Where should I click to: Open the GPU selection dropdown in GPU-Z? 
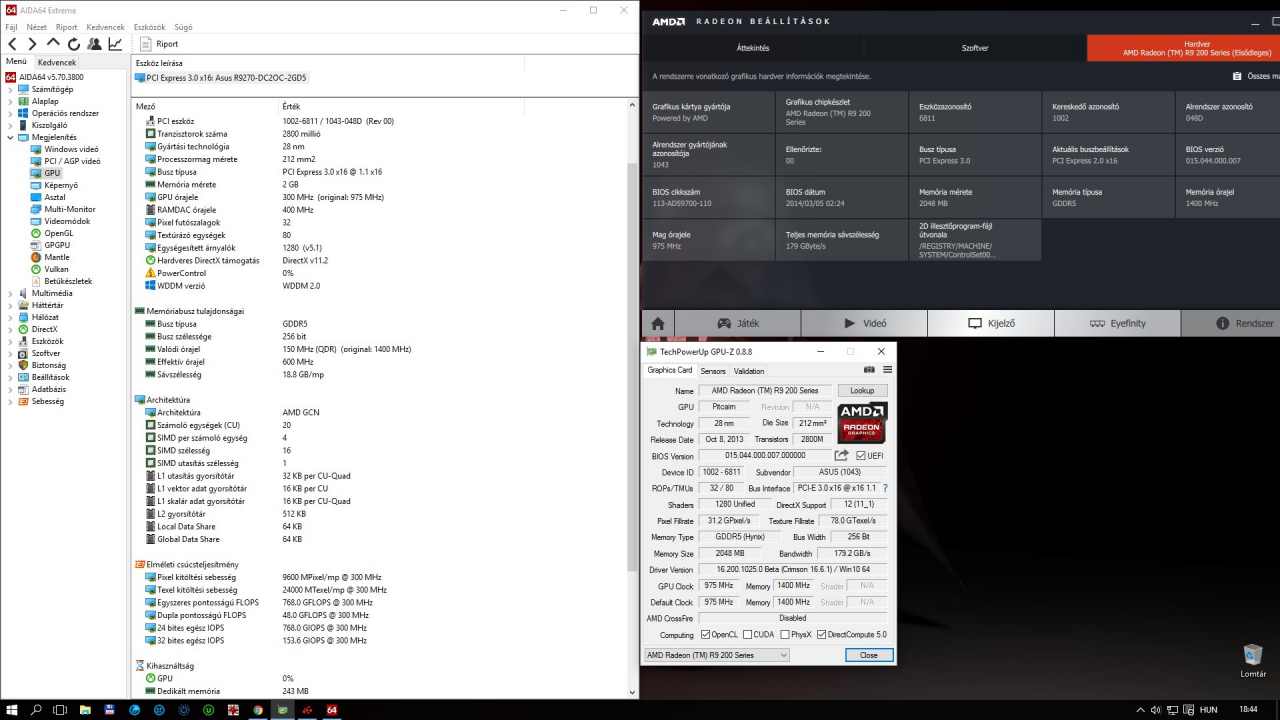pyautogui.click(x=717, y=655)
